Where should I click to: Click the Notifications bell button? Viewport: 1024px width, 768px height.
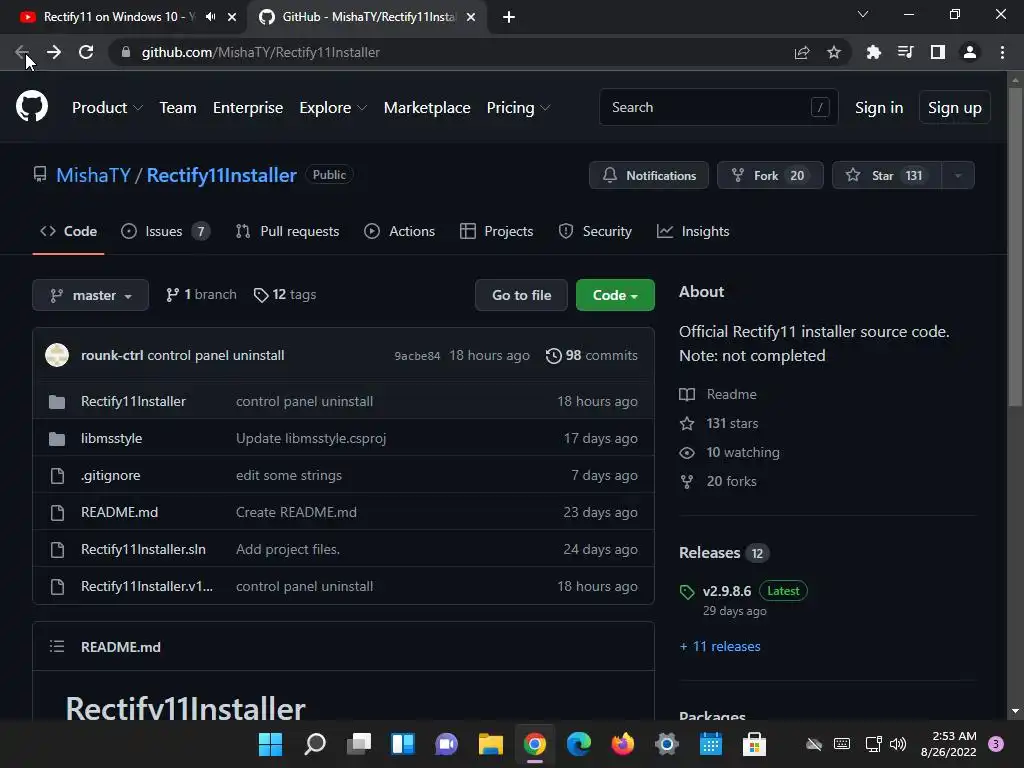point(648,175)
